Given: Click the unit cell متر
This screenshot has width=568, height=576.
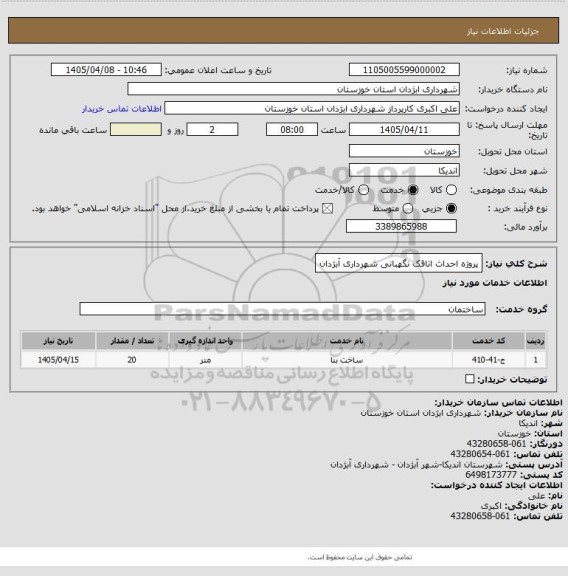Looking at the screenshot, I should (x=205, y=360).
